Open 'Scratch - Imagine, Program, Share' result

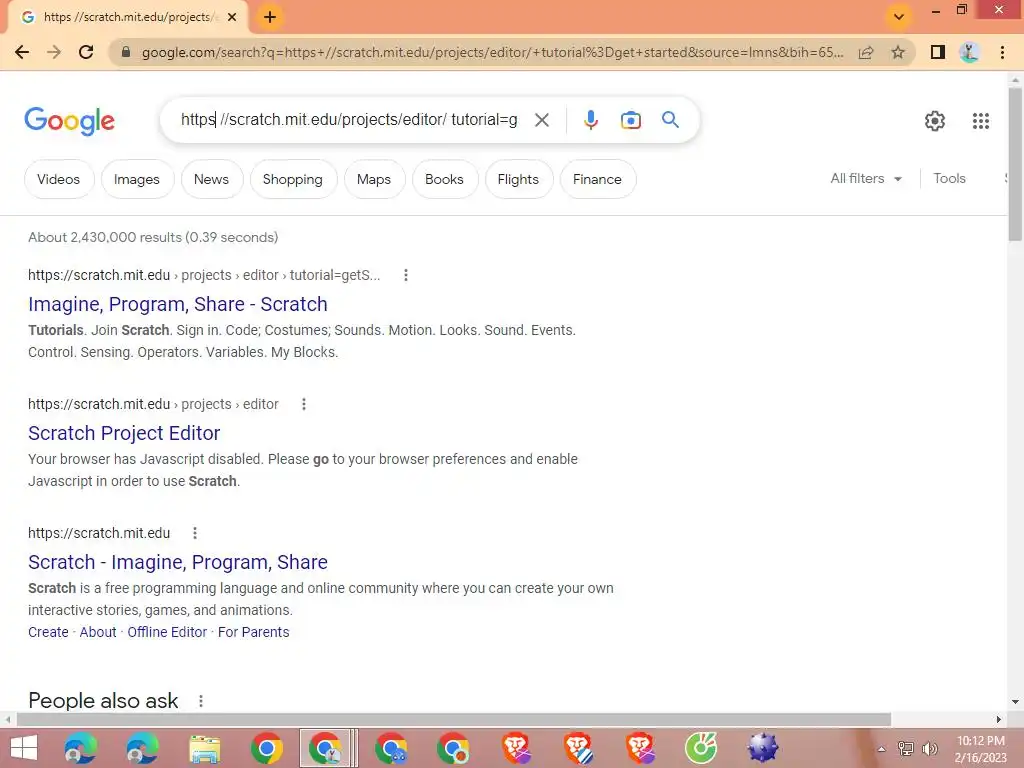[178, 562]
